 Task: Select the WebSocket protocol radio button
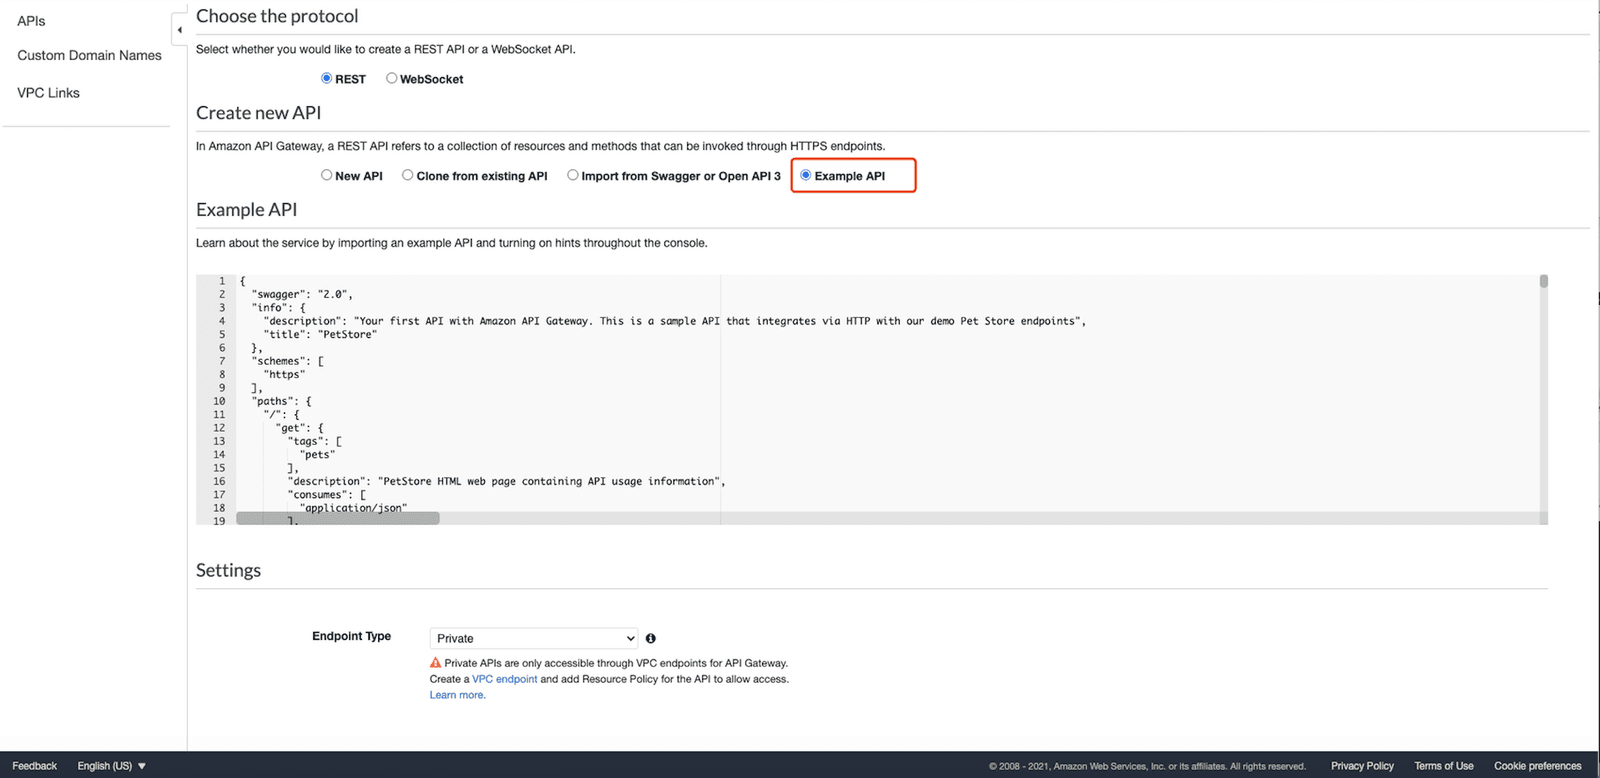(392, 78)
